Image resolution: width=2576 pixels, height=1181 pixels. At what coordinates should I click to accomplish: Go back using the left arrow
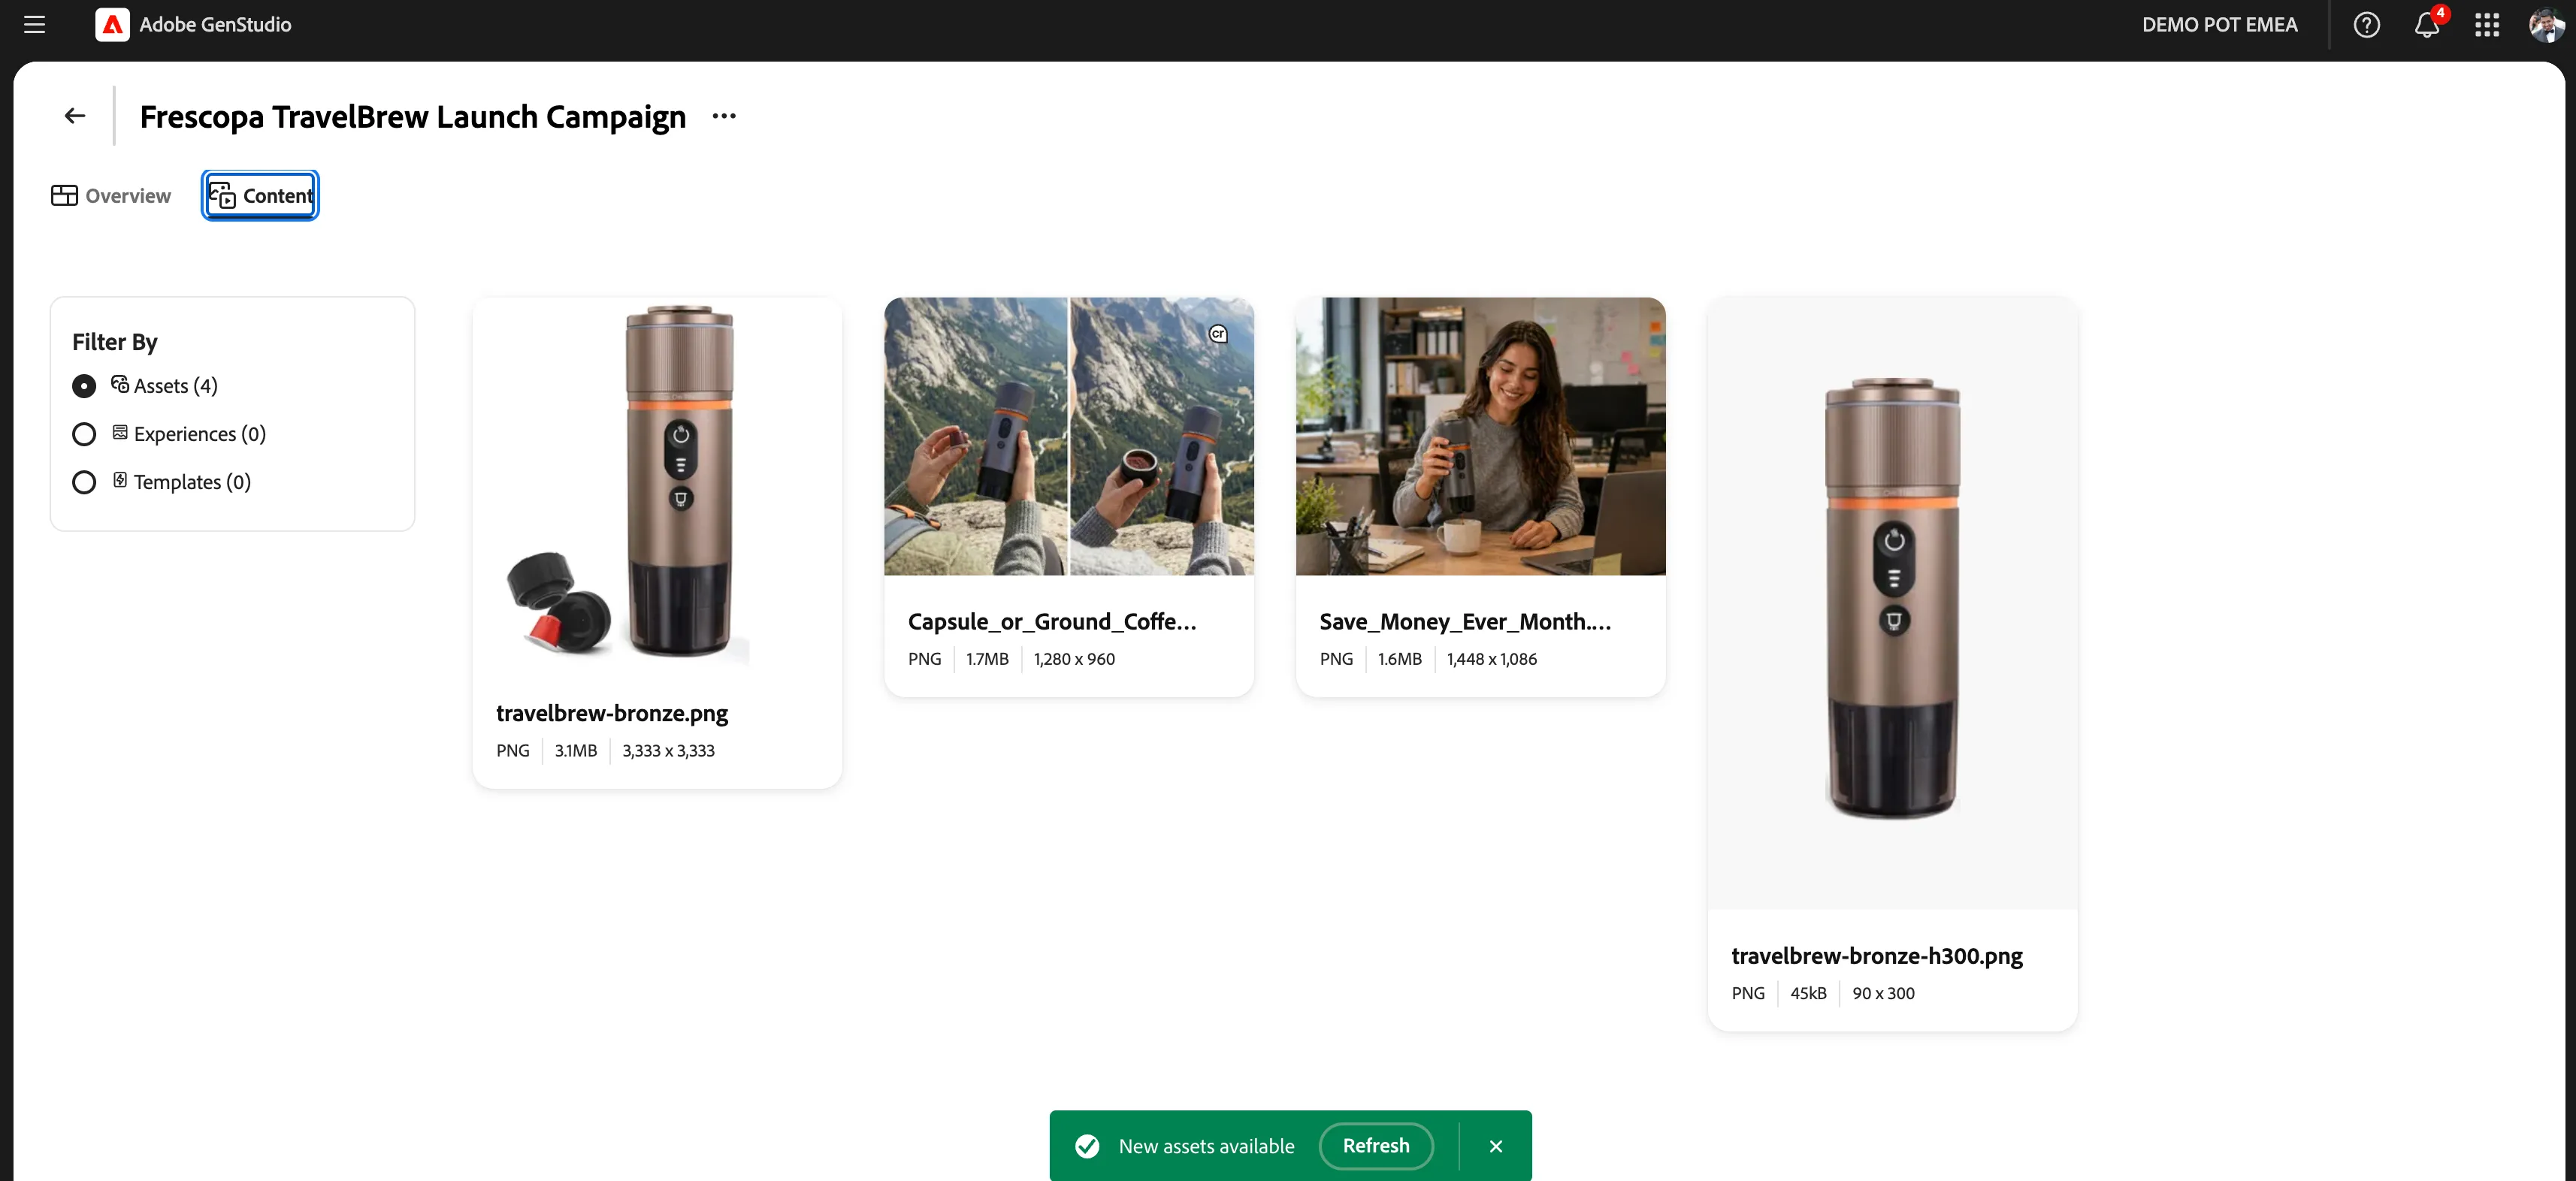[x=75, y=116]
